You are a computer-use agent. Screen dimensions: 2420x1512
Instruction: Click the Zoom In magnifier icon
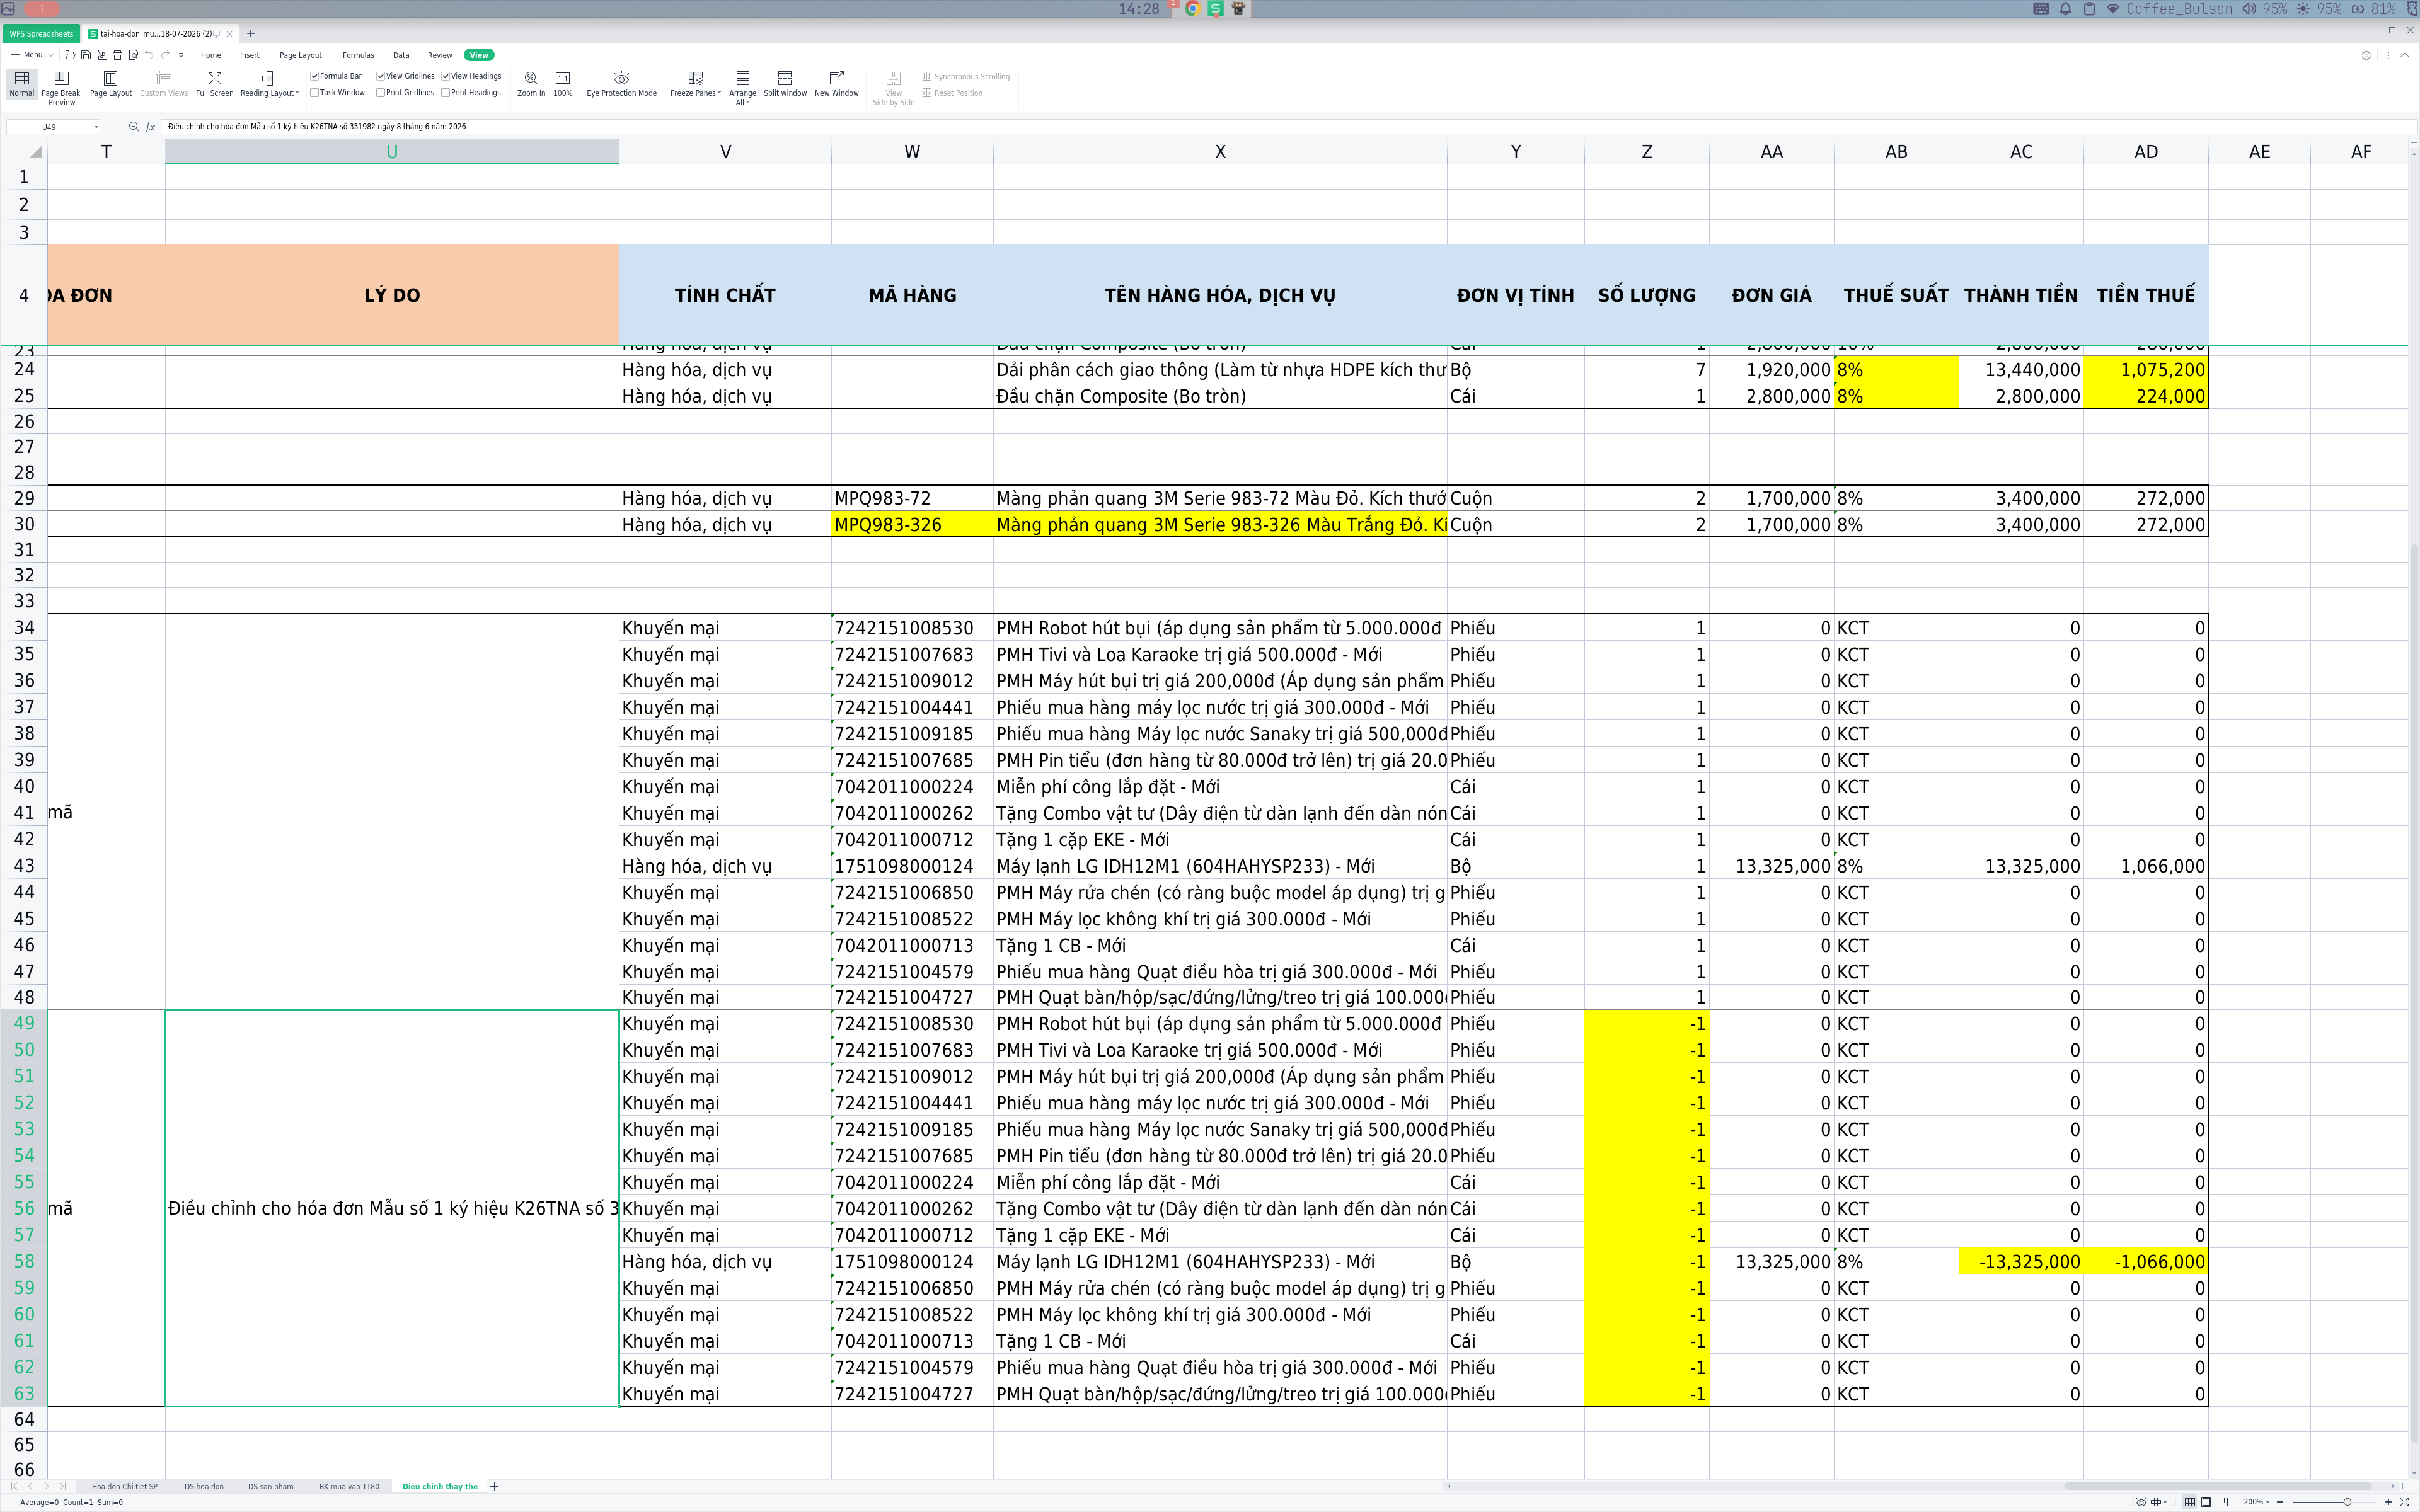coord(531,78)
